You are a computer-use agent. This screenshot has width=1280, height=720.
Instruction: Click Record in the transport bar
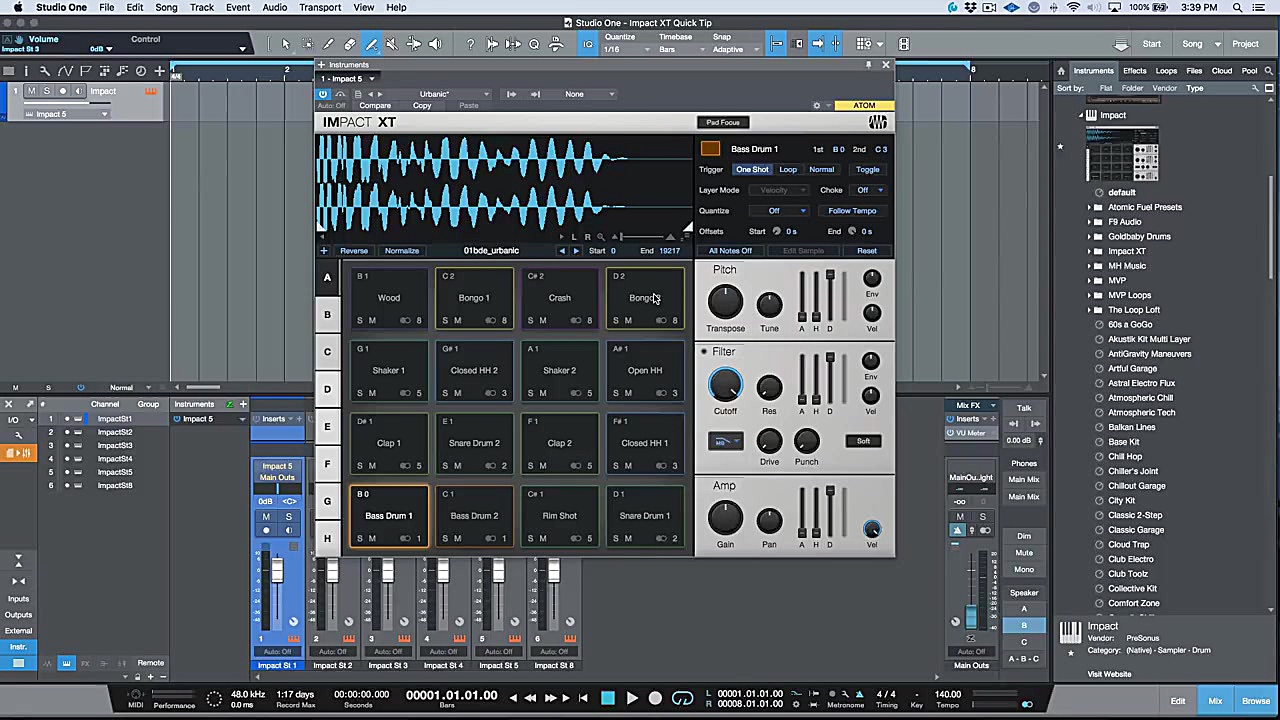click(655, 698)
